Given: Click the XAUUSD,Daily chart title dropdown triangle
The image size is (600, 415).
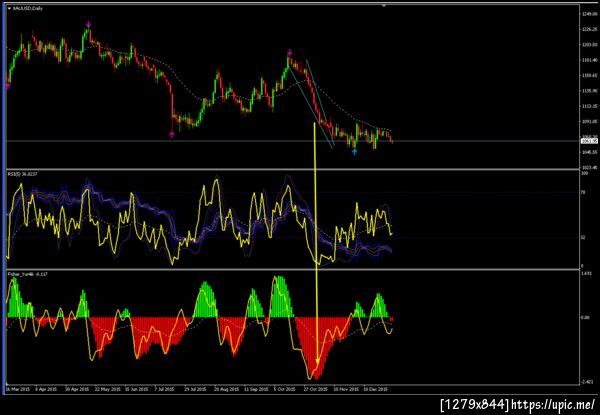Looking at the screenshot, I should click(x=9, y=8).
